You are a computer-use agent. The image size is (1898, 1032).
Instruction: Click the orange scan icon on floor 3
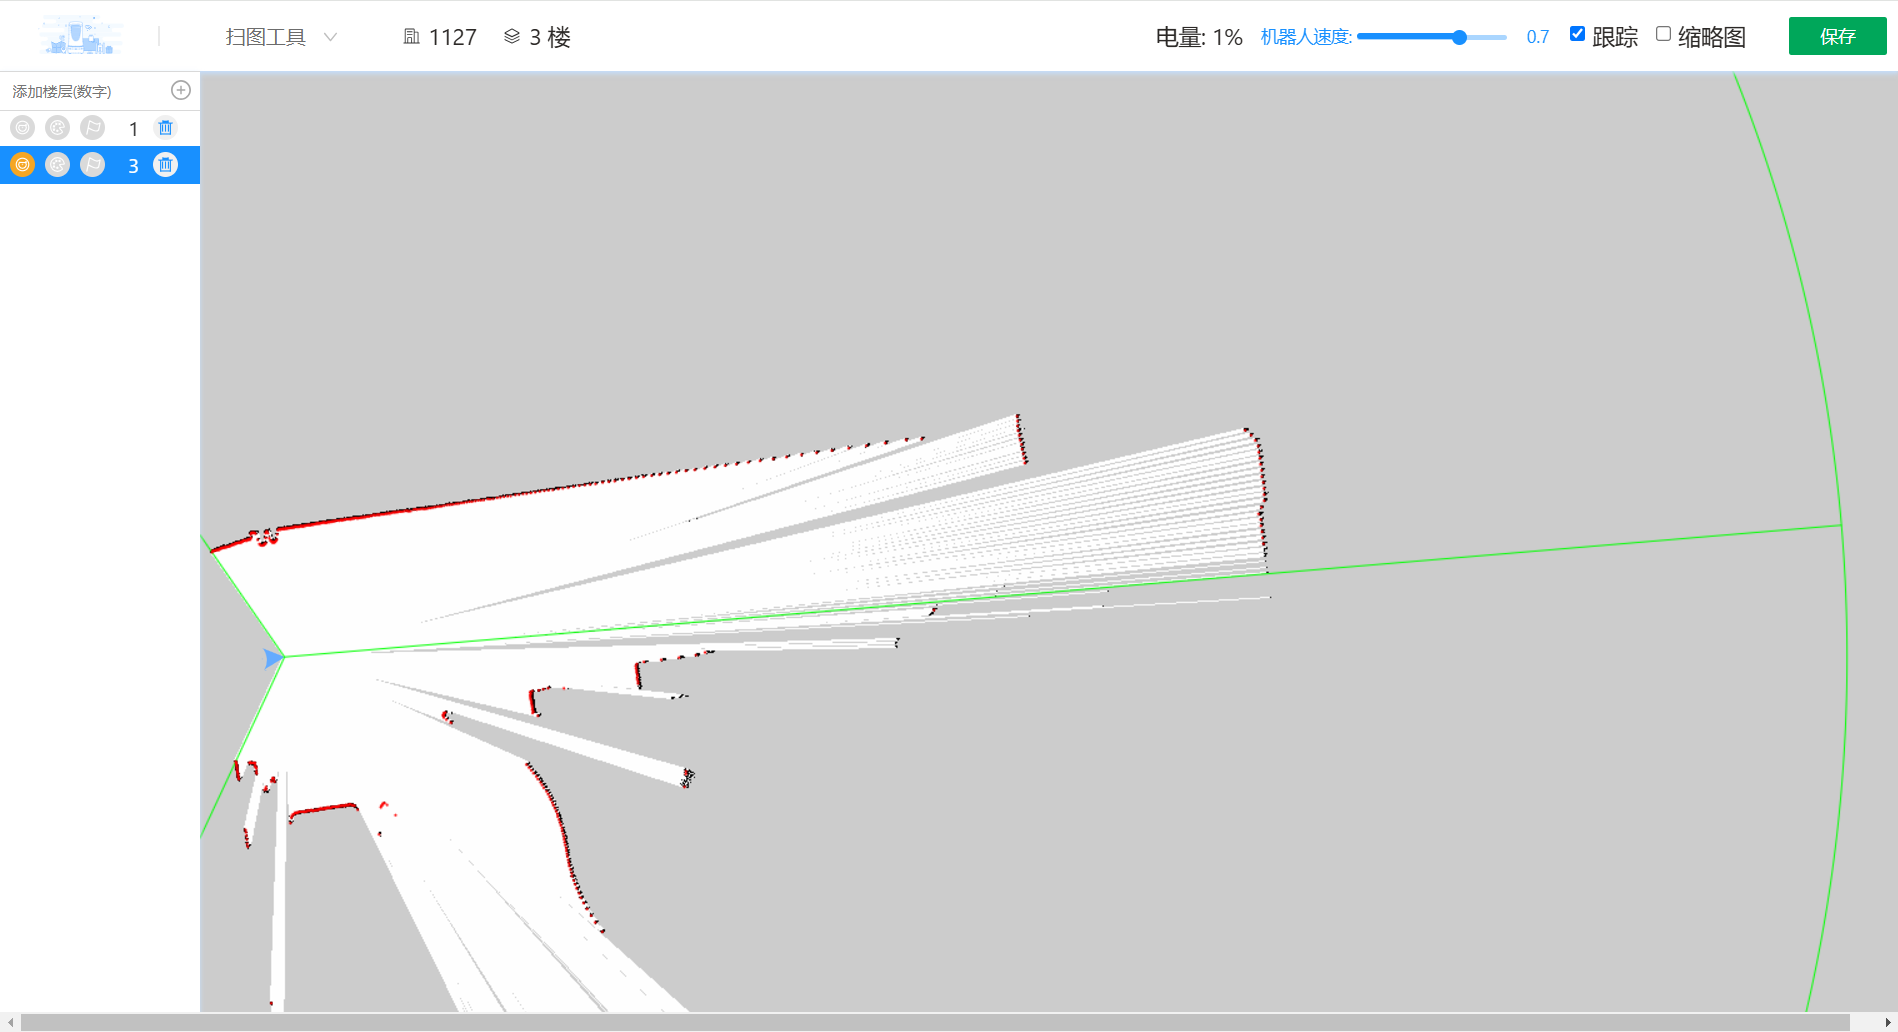pyautogui.click(x=23, y=165)
